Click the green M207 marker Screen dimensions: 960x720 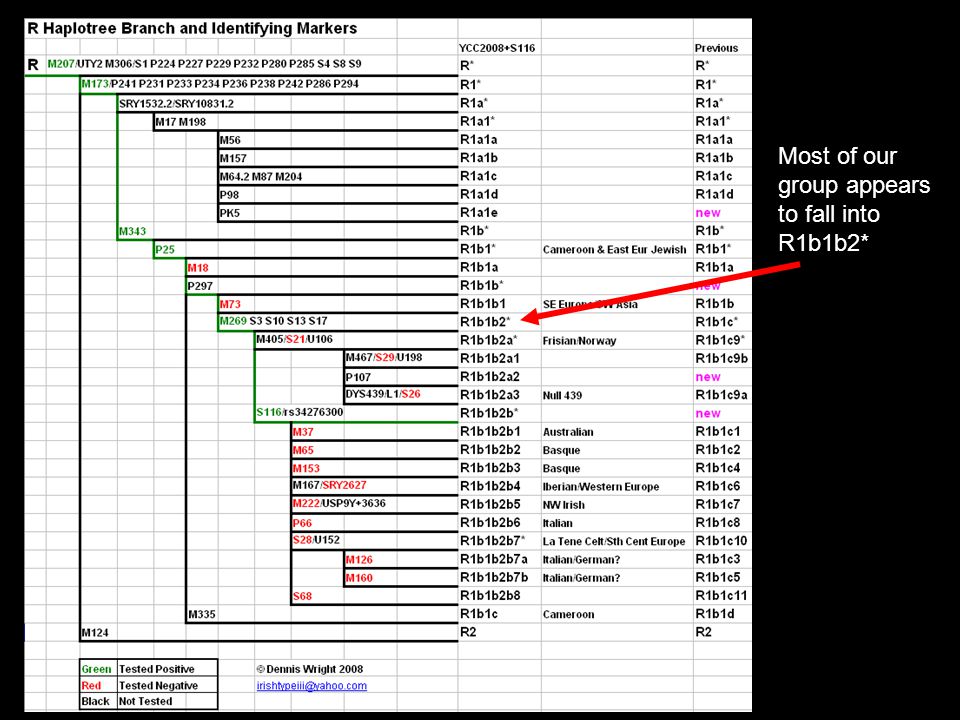[x=61, y=64]
